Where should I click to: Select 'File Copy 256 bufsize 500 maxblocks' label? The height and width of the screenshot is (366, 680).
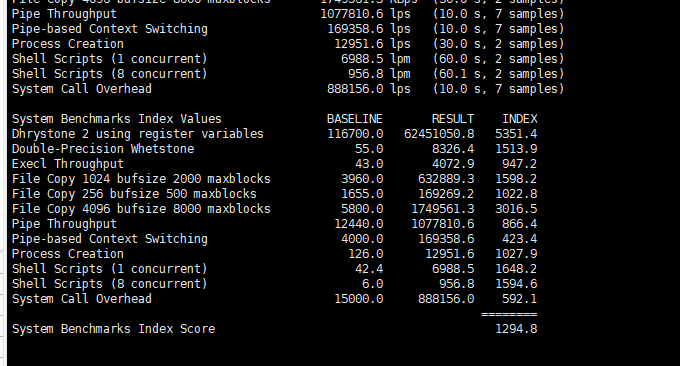(x=134, y=194)
